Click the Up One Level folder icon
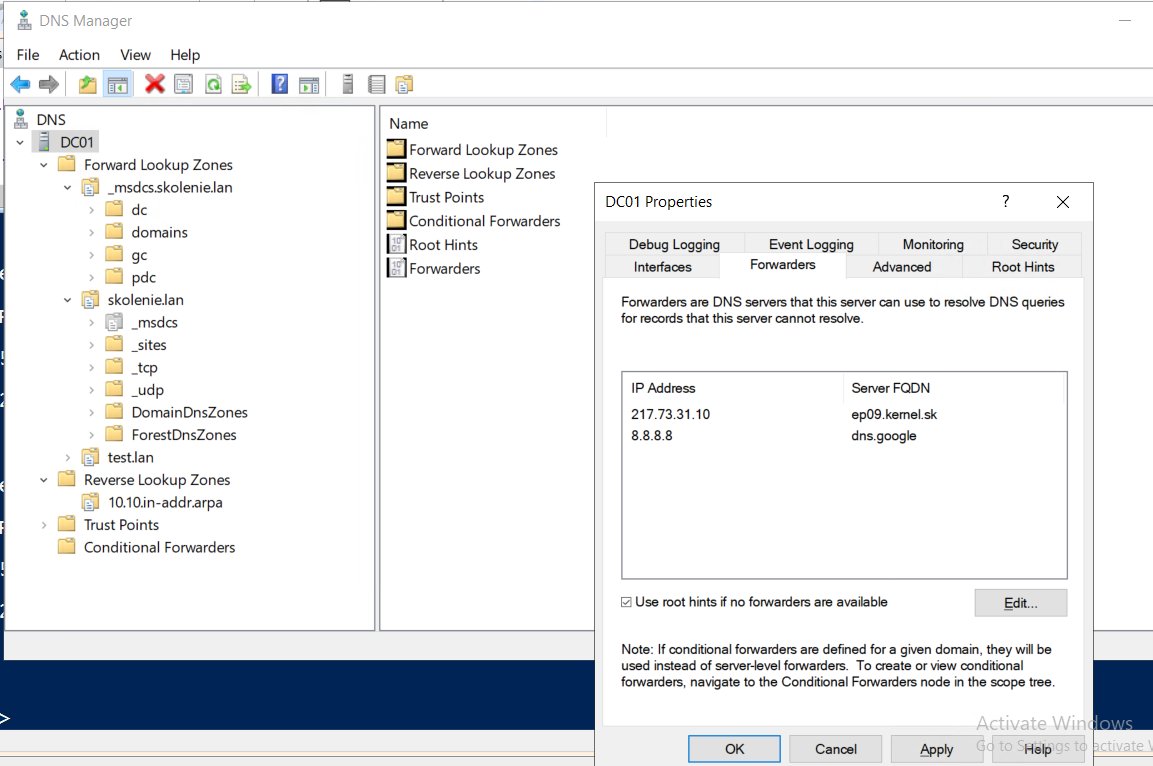The image size is (1153, 766). click(88, 85)
